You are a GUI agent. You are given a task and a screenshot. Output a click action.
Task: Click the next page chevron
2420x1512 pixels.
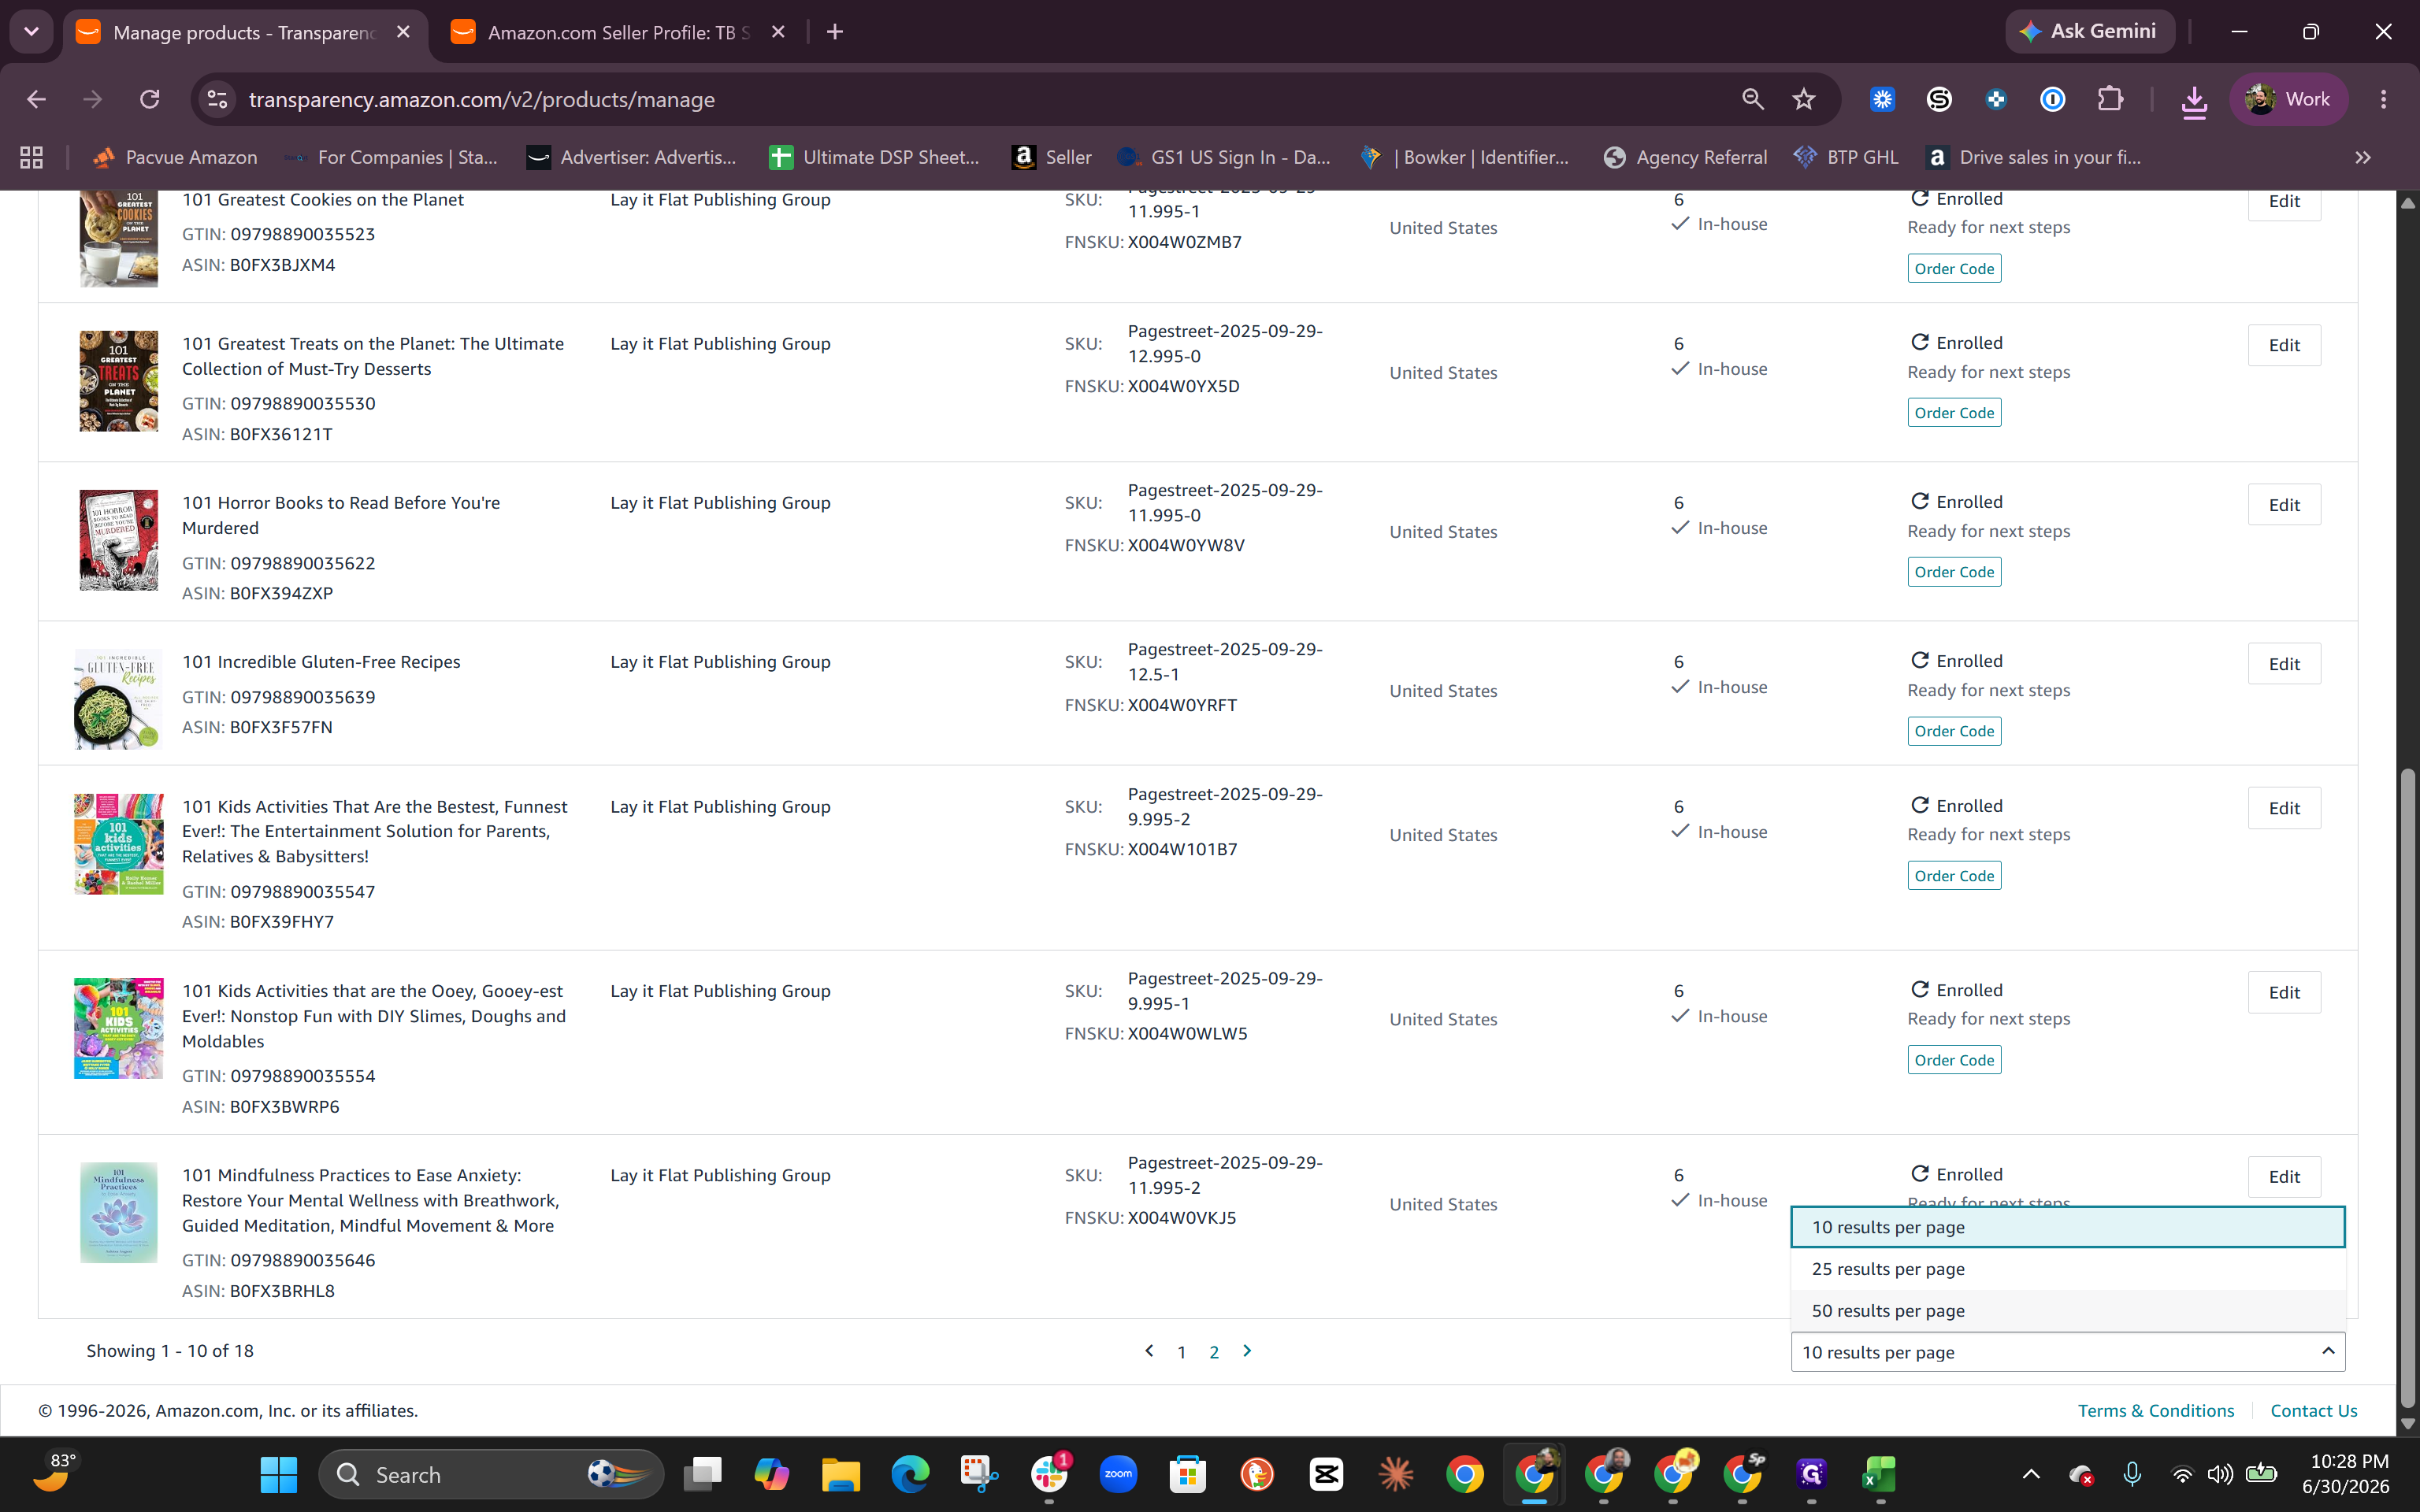1247,1351
